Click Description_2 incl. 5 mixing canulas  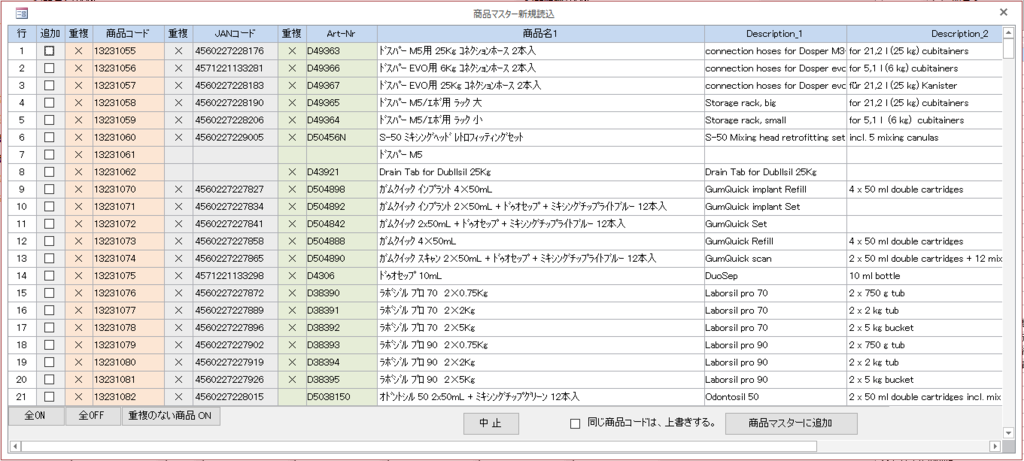coord(925,137)
